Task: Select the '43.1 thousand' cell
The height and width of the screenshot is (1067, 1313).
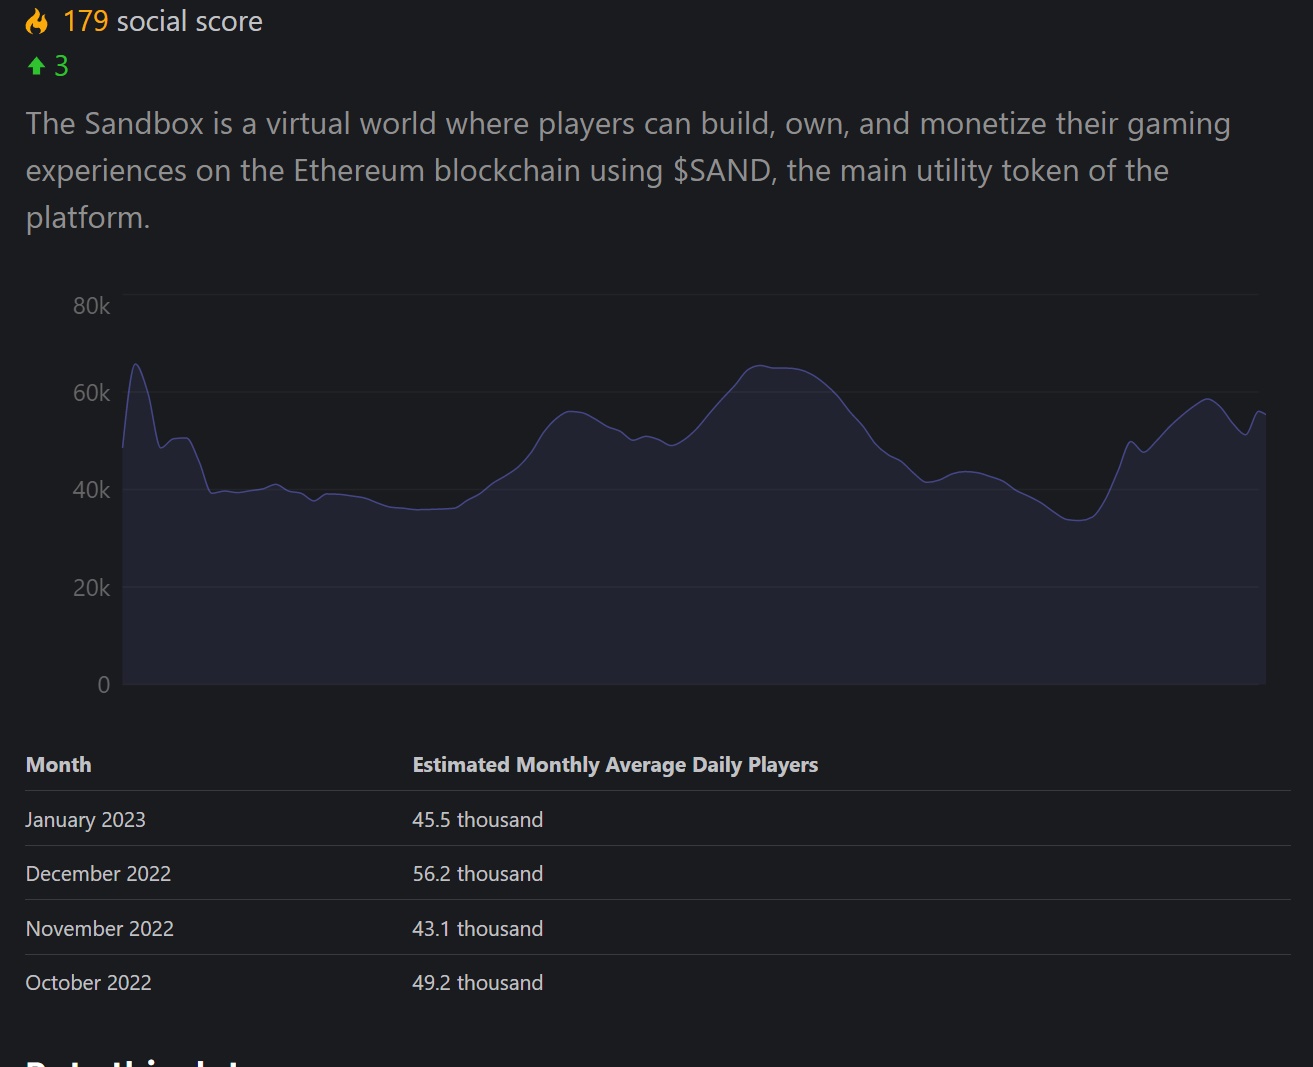Action: (477, 929)
